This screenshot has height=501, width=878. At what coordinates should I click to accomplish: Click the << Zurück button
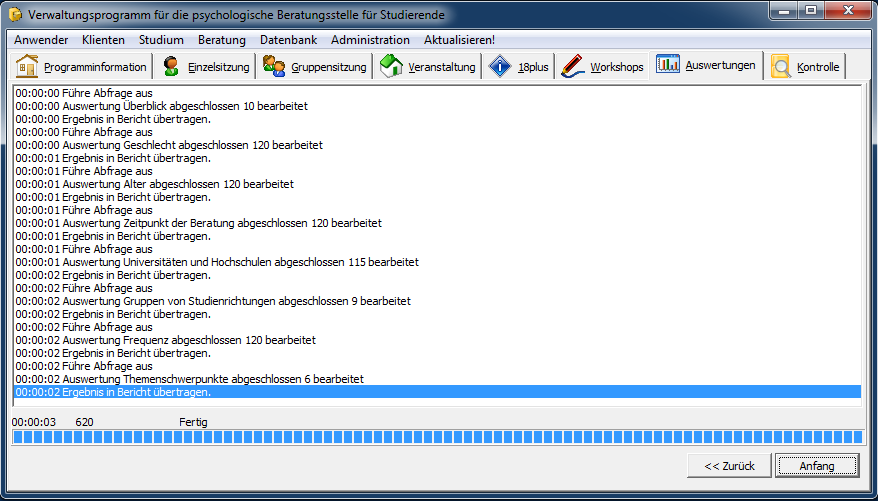pos(729,466)
